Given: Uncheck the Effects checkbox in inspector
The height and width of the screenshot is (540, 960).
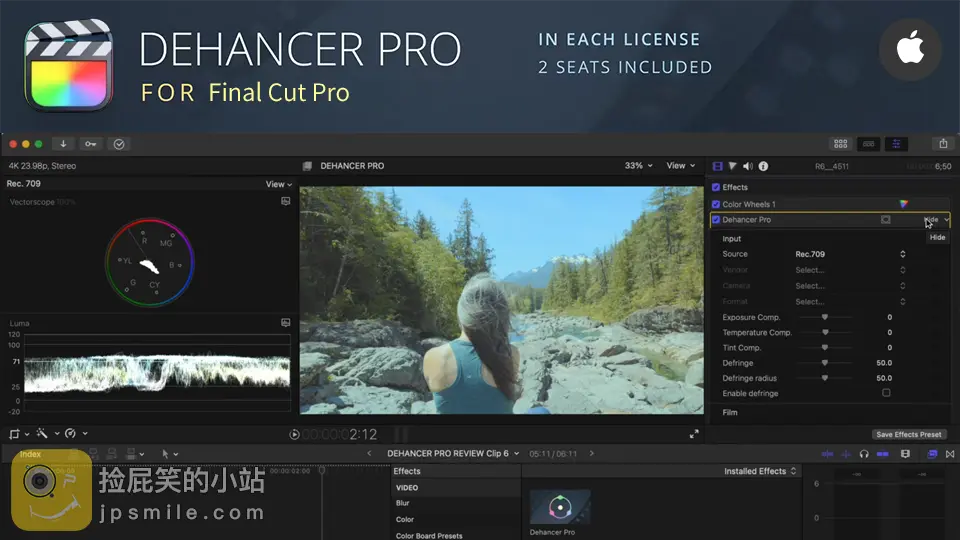Looking at the screenshot, I should [x=716, y=187].
